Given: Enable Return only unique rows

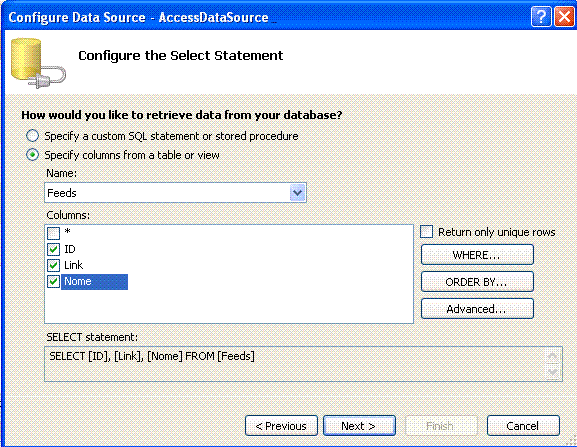Looking at the screenshot, I should tap(426, 232).
